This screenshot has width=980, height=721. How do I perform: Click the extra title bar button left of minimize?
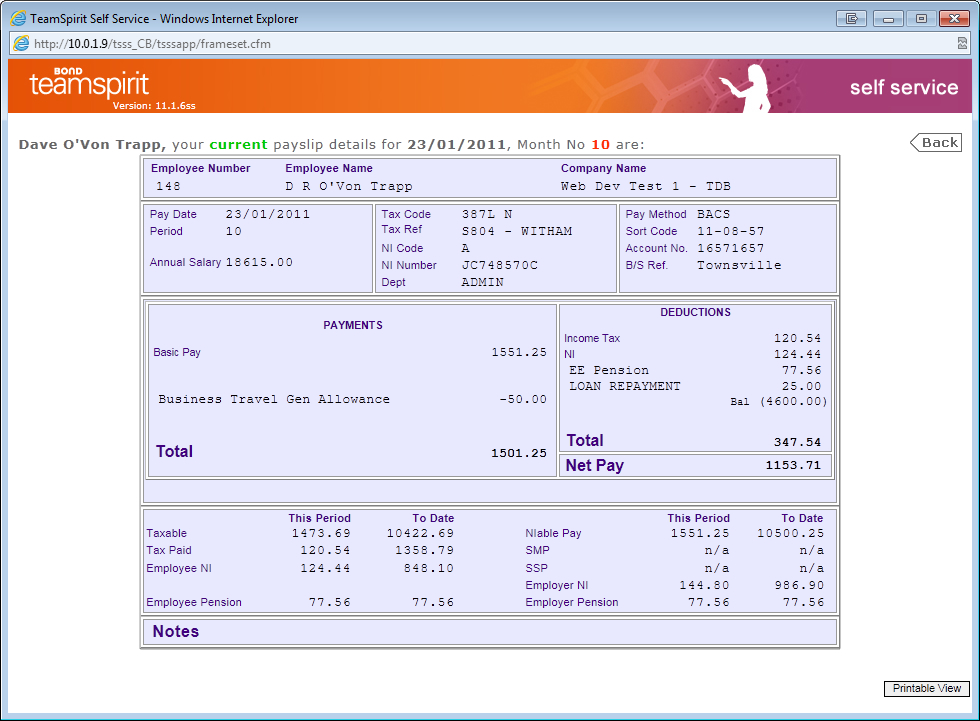tap(853, 18)
